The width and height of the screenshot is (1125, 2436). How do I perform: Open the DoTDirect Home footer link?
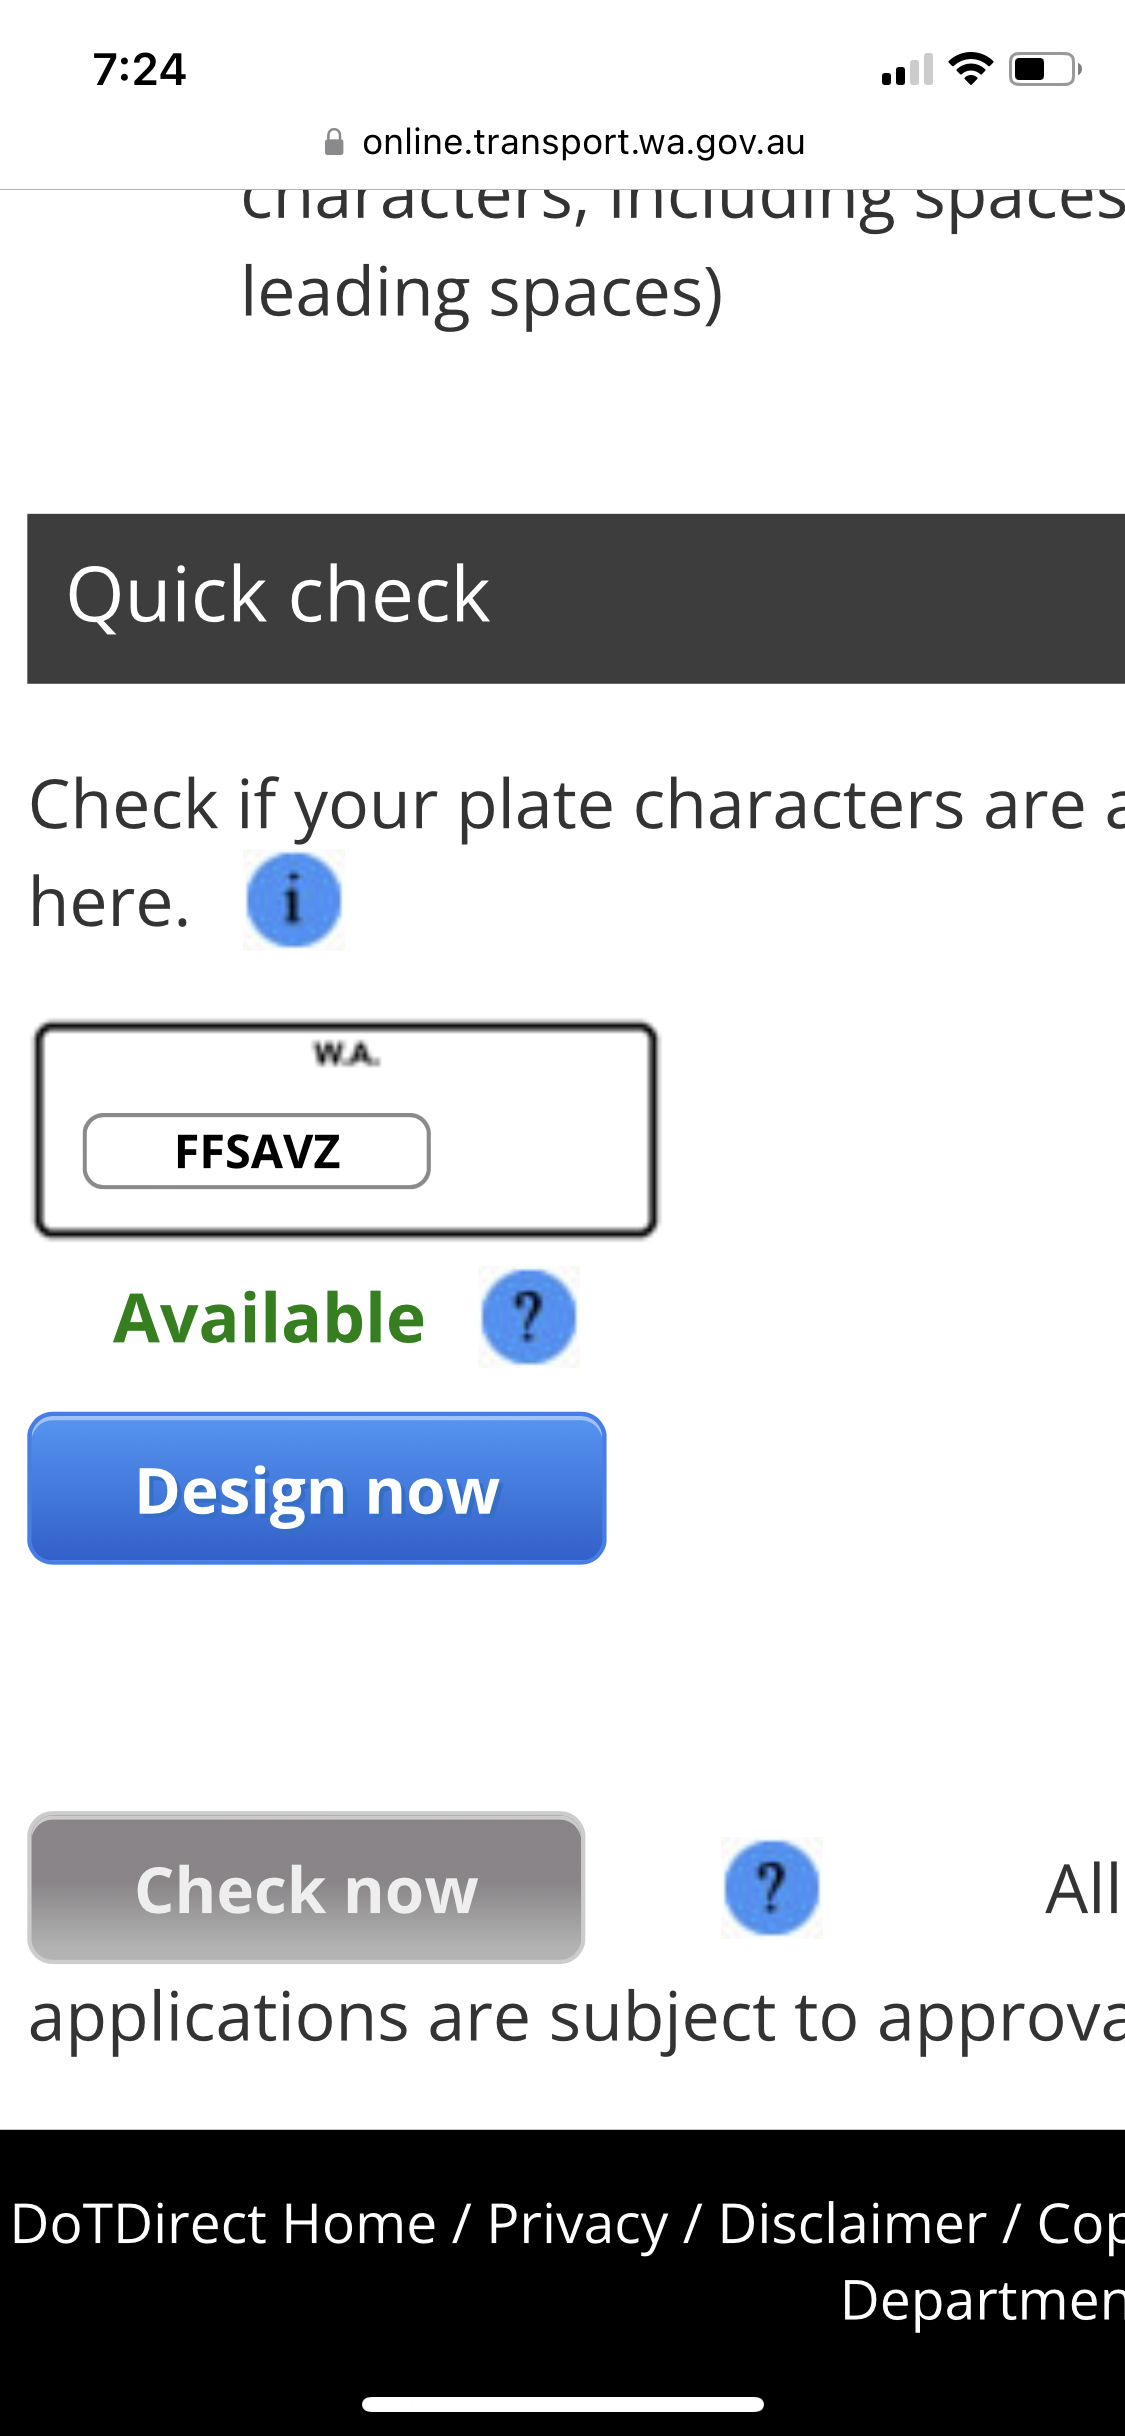click(224, 2225)
